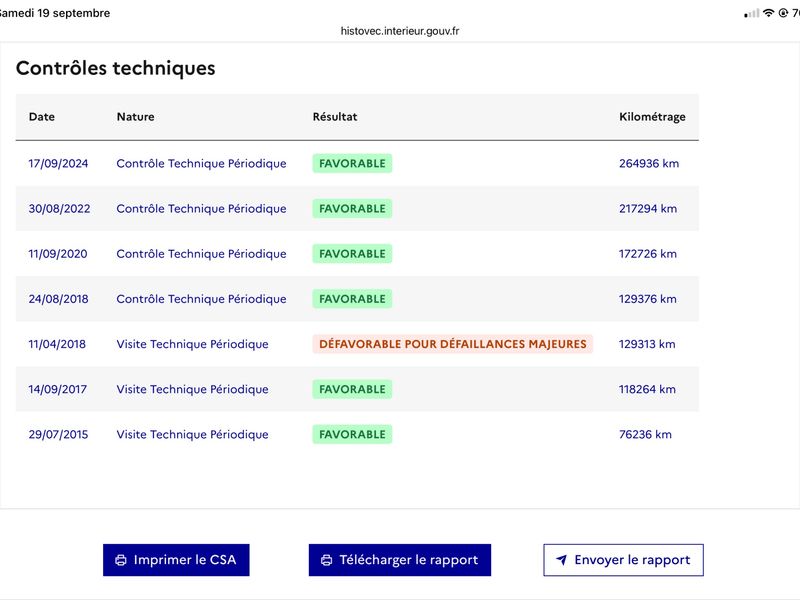Tap the cellular signal bars icon
Screen dimensions: 800x600
752,14
